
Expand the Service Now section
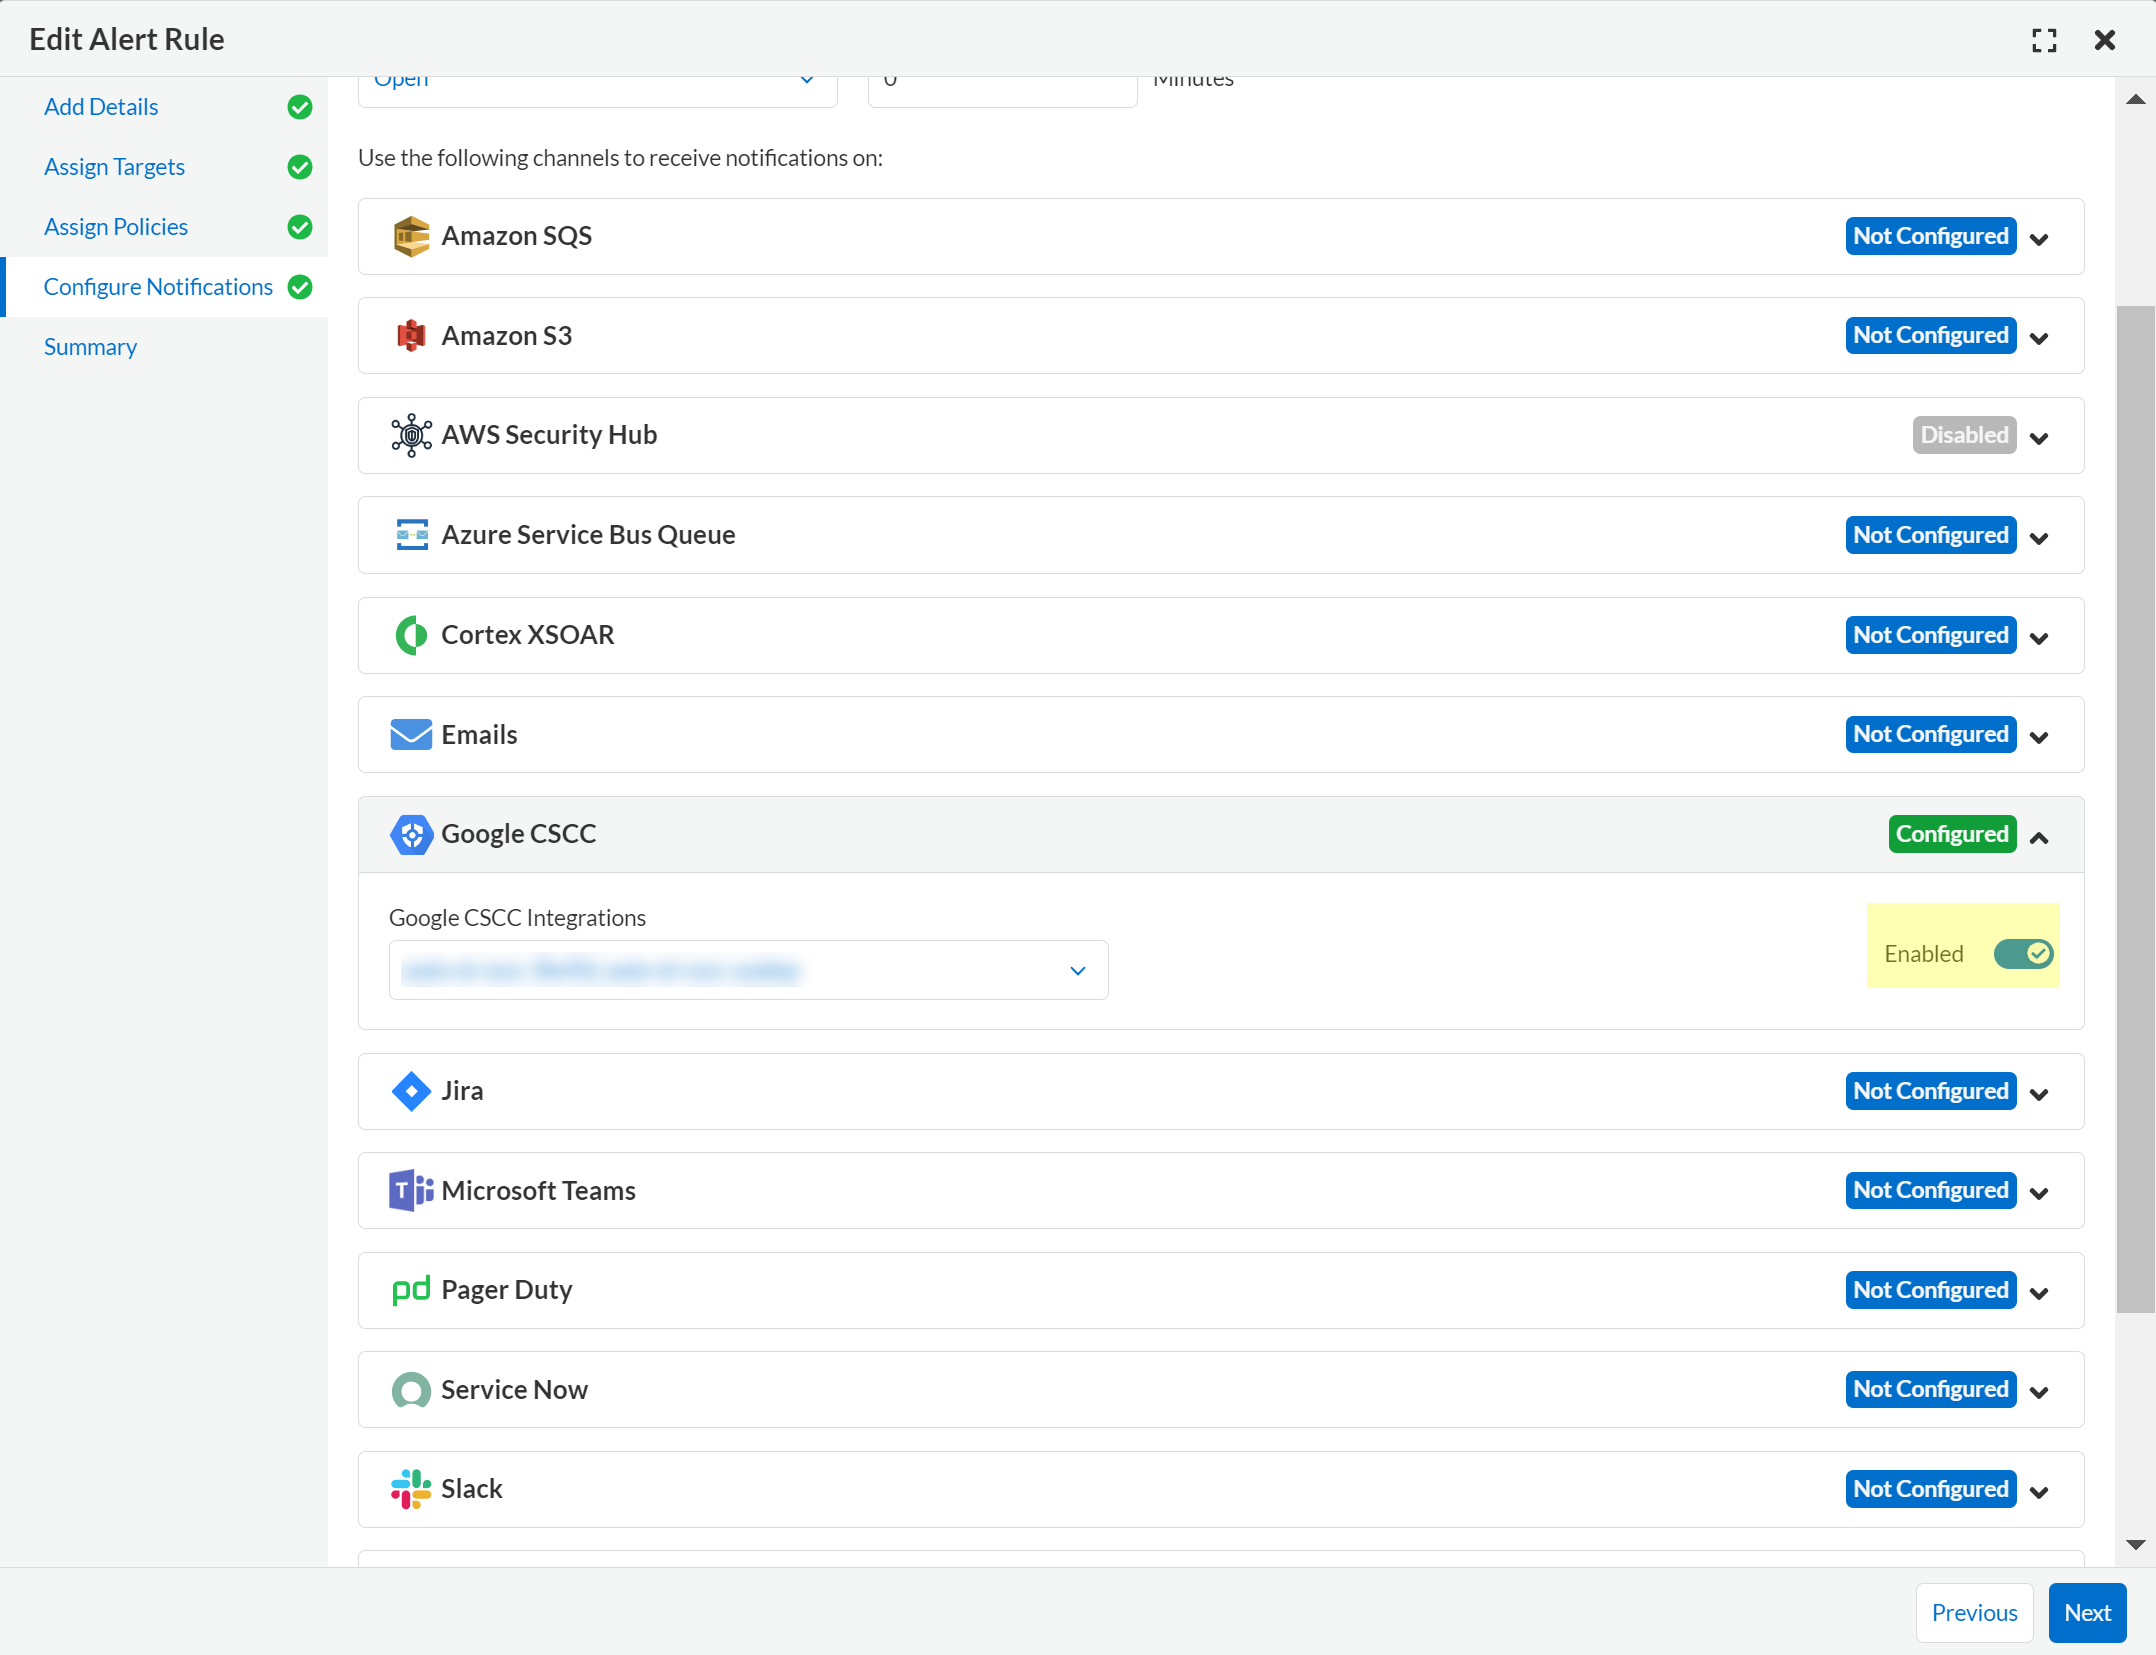(x=2040, y=1392)
